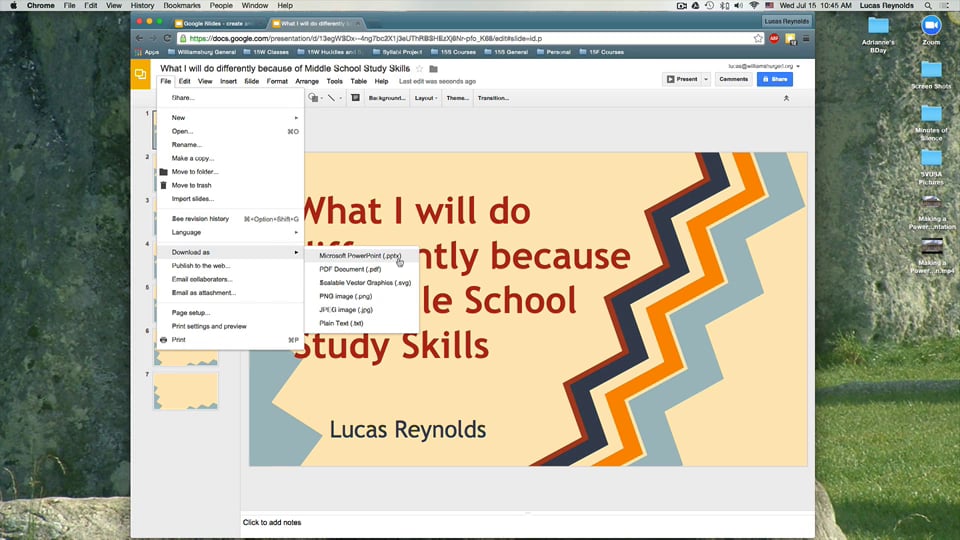Open the Apps bookmarks shortcut
Viewport: 960px width, 540px height.
[x=147, y=52]
